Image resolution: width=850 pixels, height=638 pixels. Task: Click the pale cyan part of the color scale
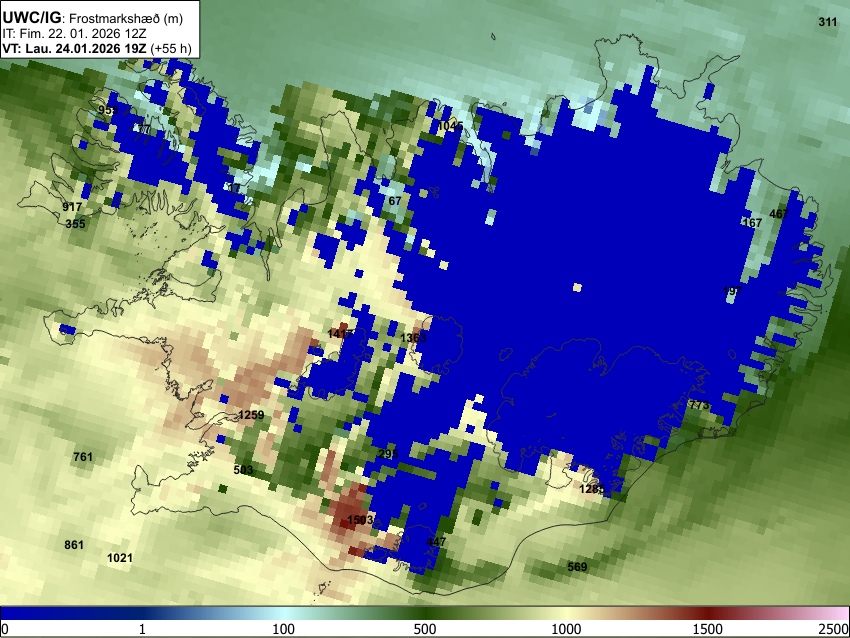pyautogui.click(x=283, y=613)
